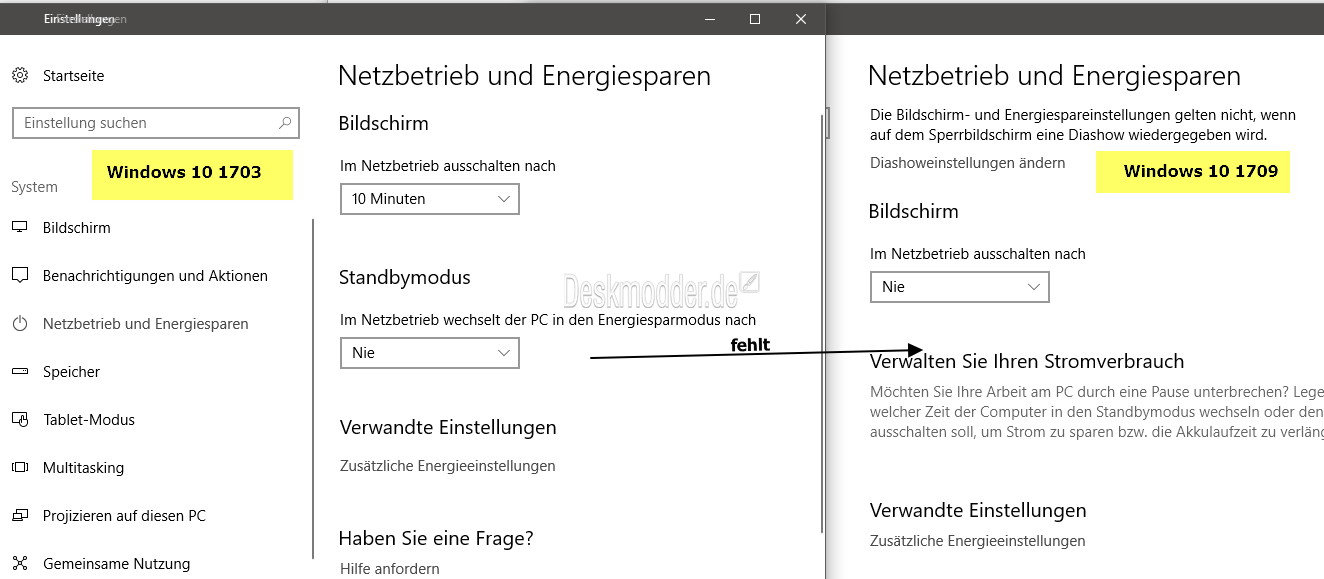The height and width of the screenshot is (579, 1324).
Task: Click the Multitasking icon
Action: pos(19,467)
